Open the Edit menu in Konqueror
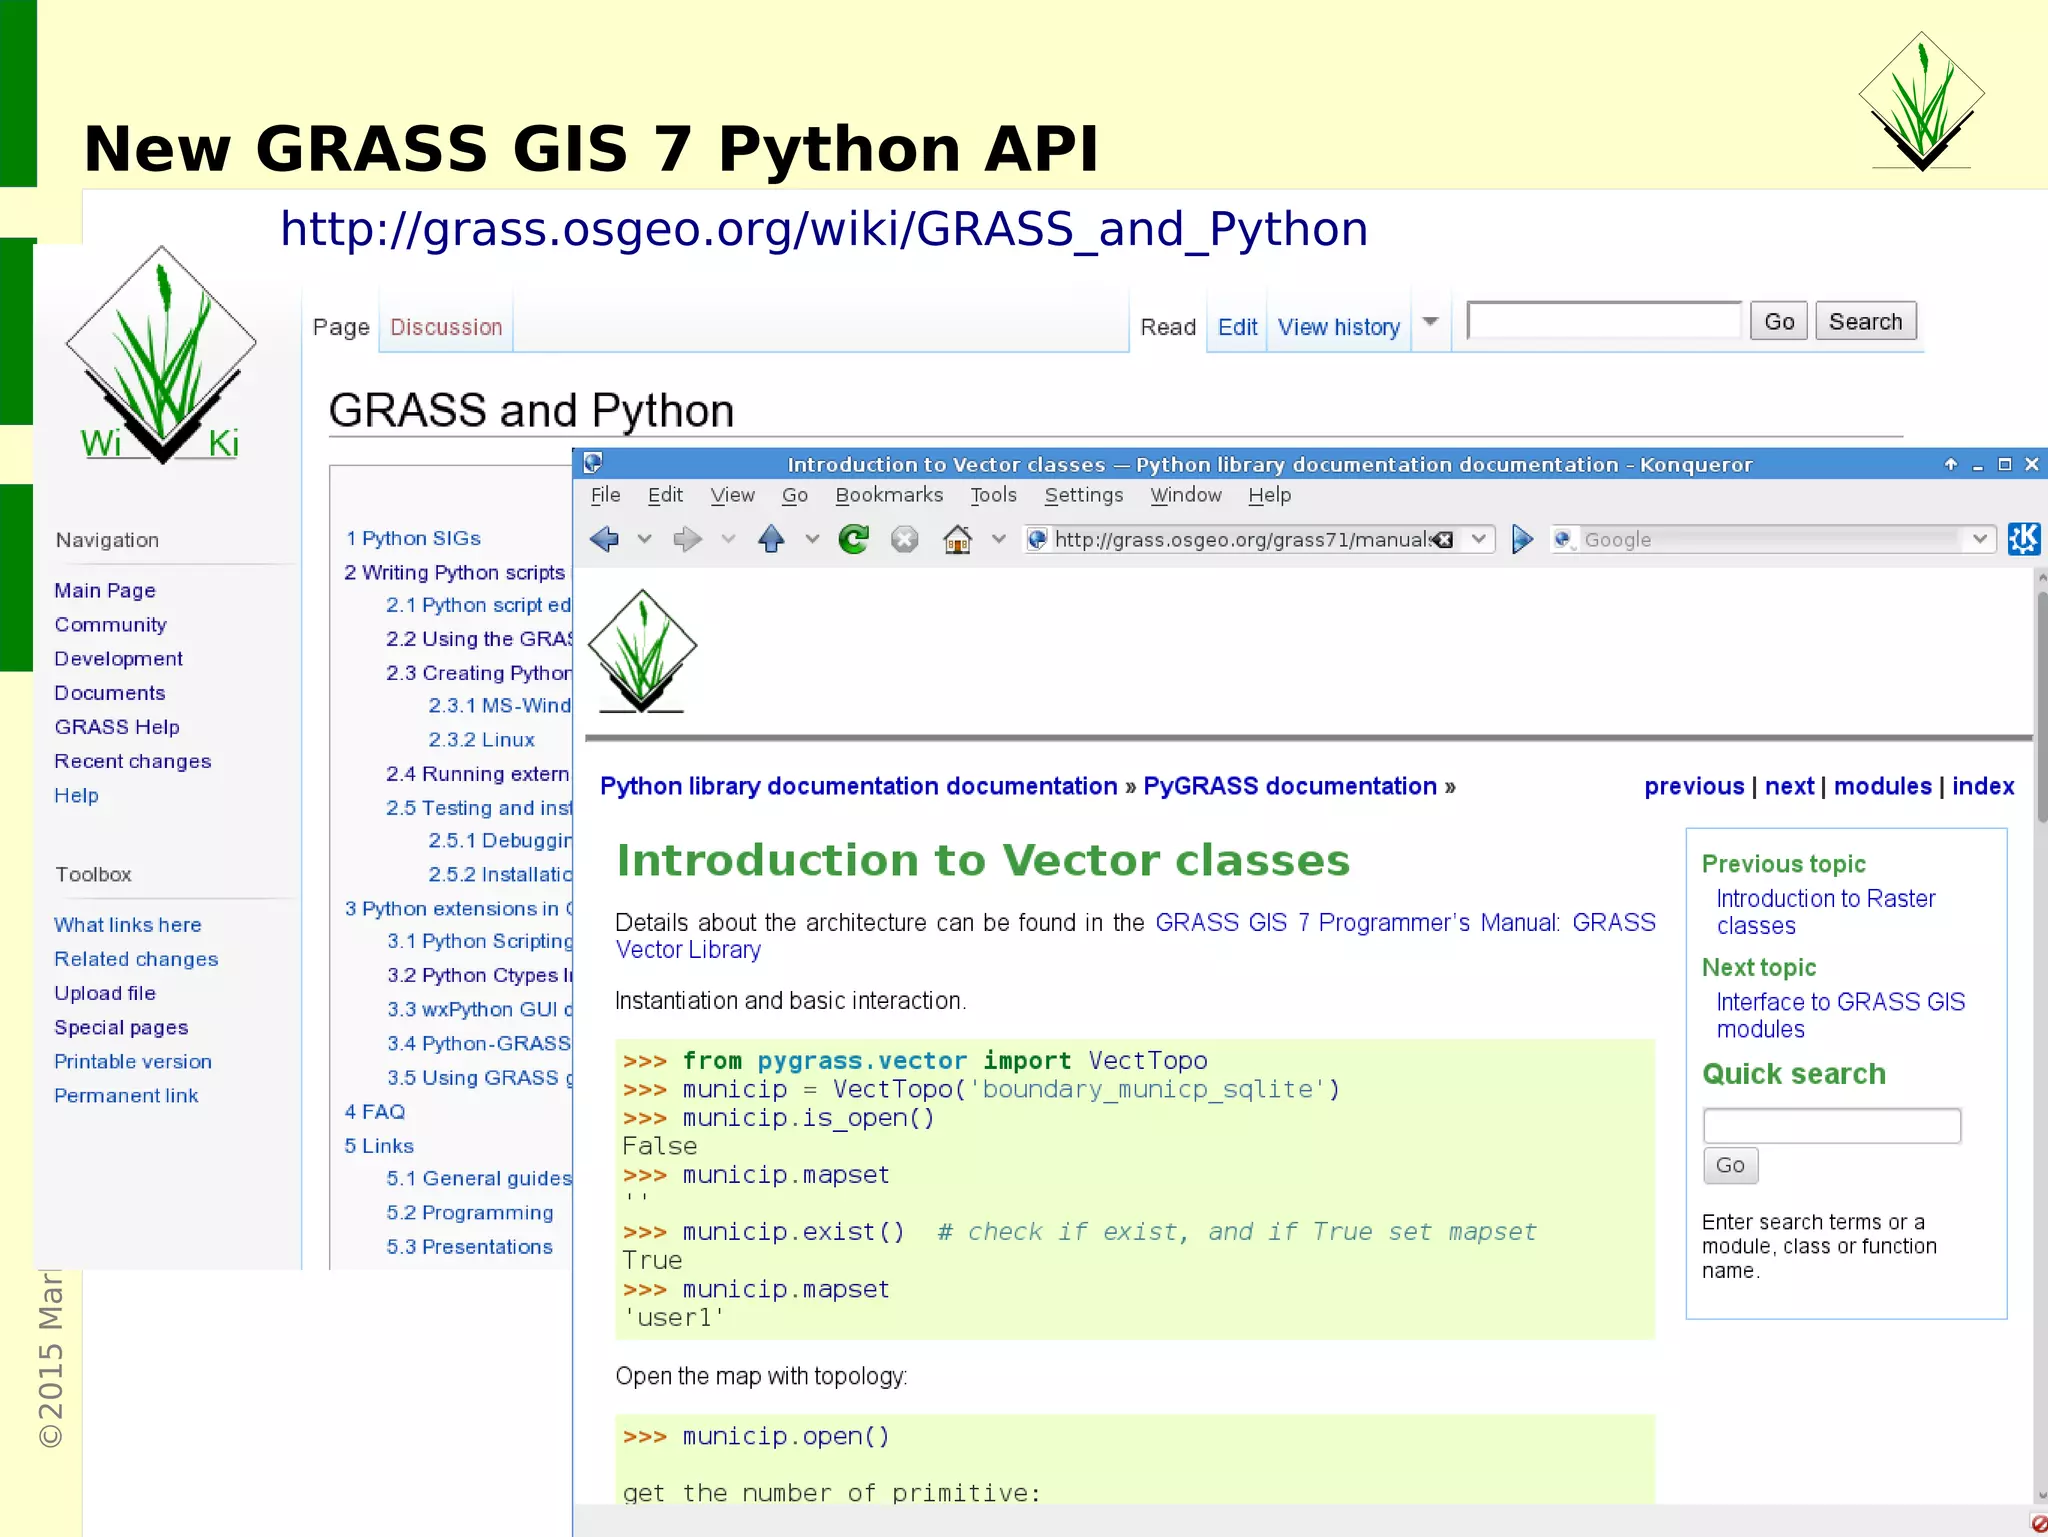Image resolution: width=2048 pixels, height=1537 pixels. (x=665, y=495)
